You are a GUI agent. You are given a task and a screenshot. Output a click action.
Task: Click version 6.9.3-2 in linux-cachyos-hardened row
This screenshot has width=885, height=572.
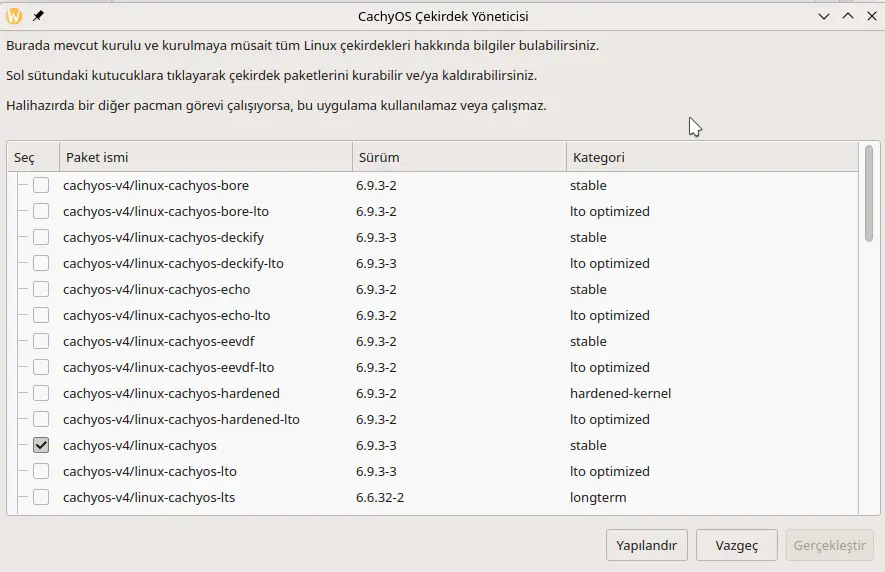pos(376,393)
